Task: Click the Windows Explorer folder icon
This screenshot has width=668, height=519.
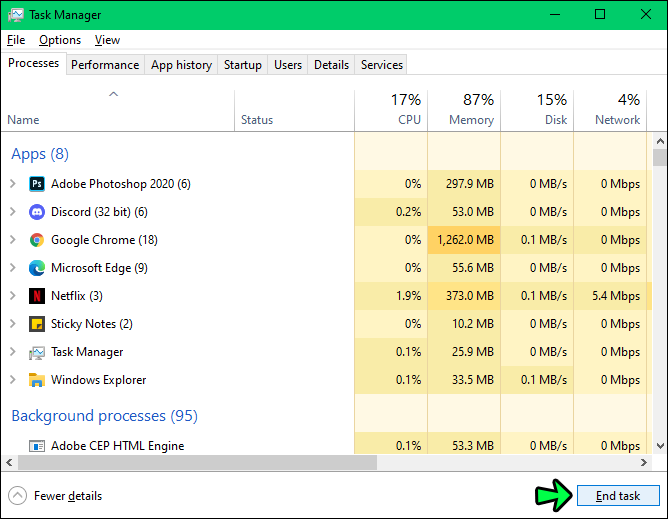Action: tap(37, 380)
